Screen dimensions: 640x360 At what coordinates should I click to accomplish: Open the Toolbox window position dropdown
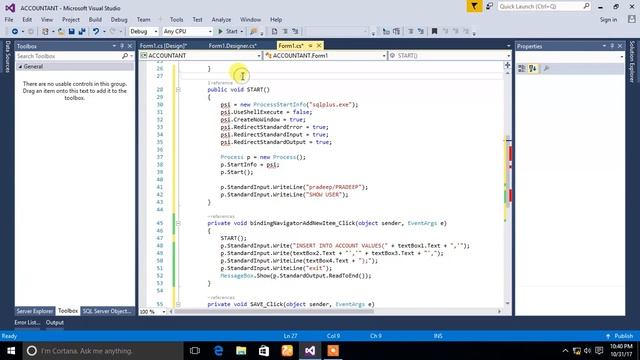point(114,46)
